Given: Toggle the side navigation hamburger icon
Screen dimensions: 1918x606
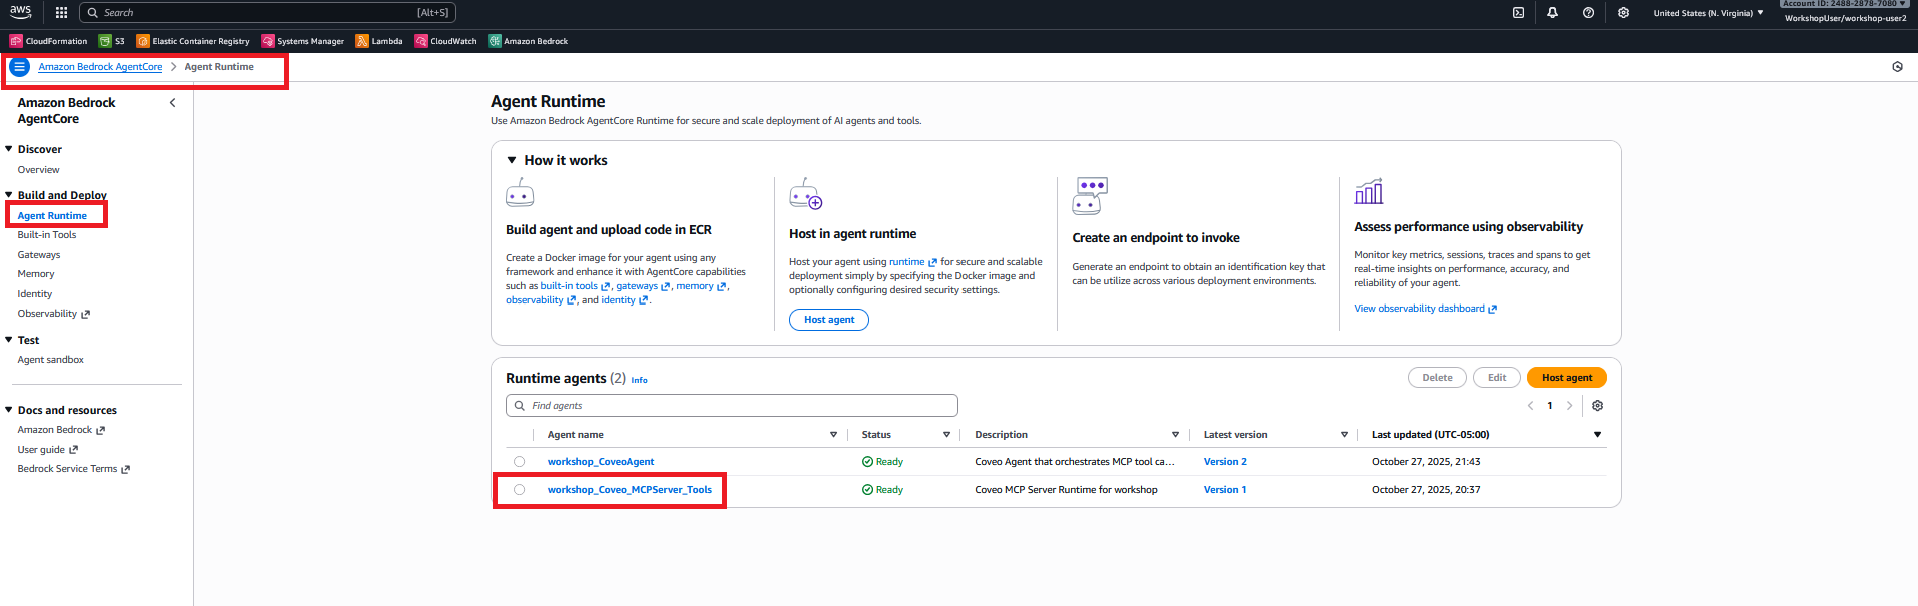Looking at the screenshot, I should coord(19,67).
